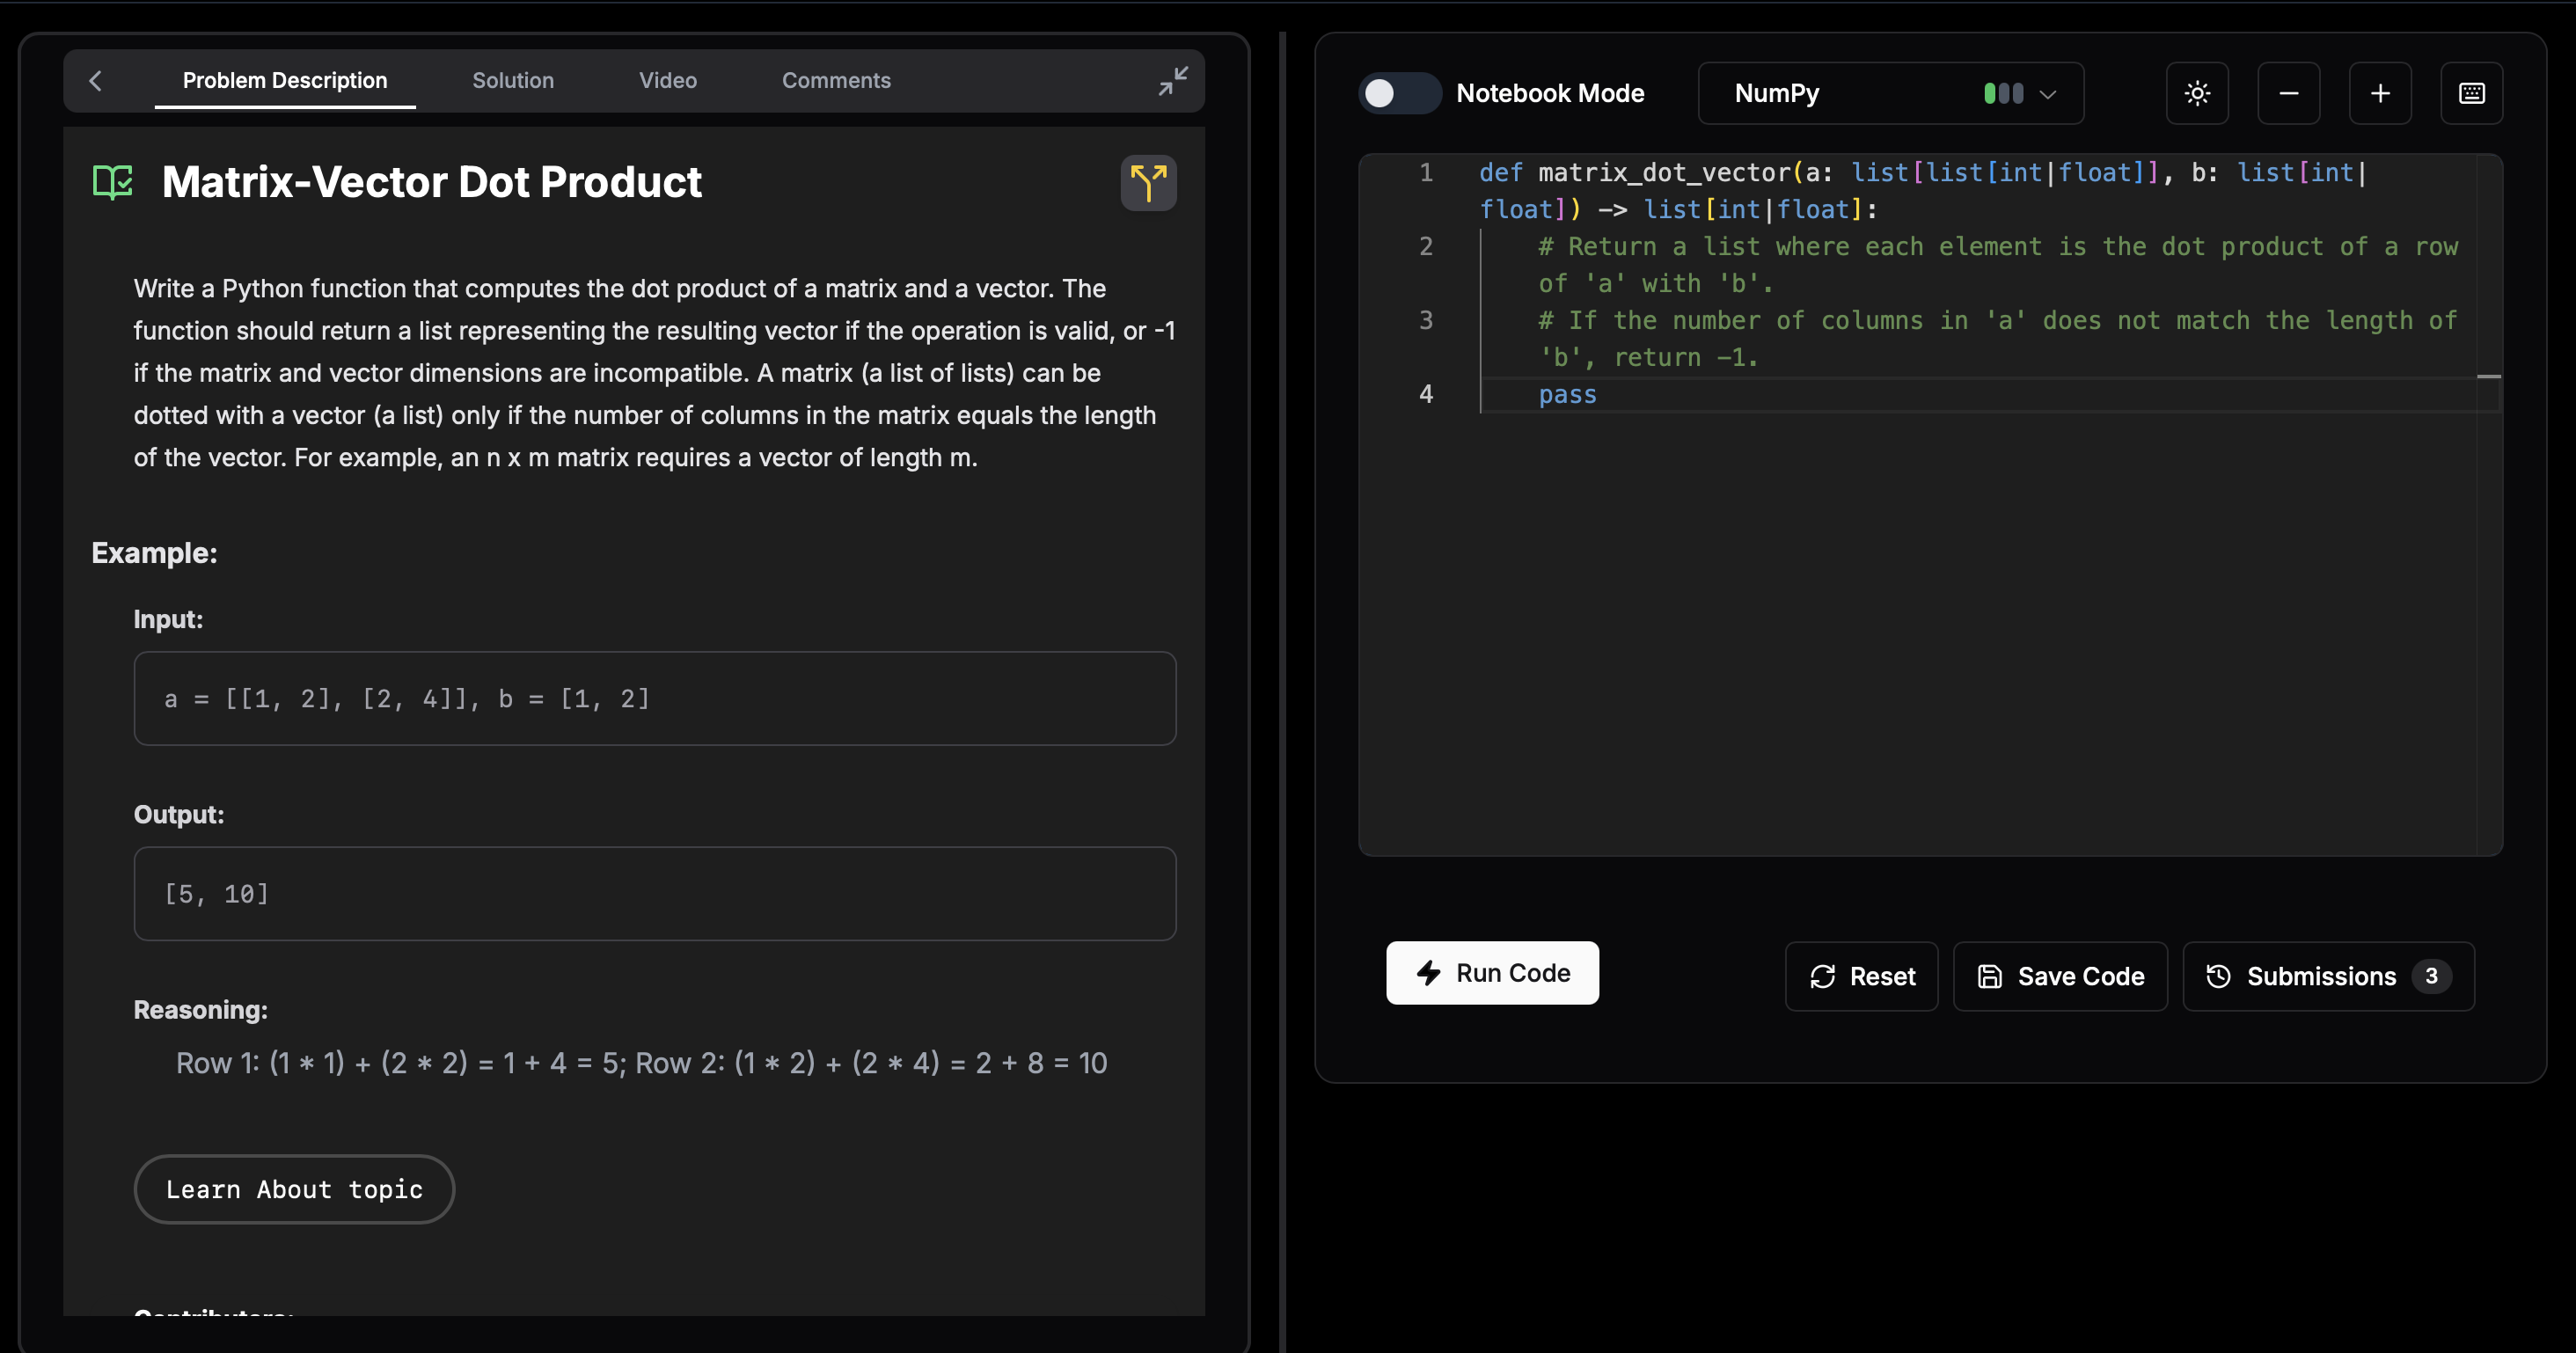Click the Reasoning text starting 'Row 1: (1 * 1)'

tap(642, 1063)
